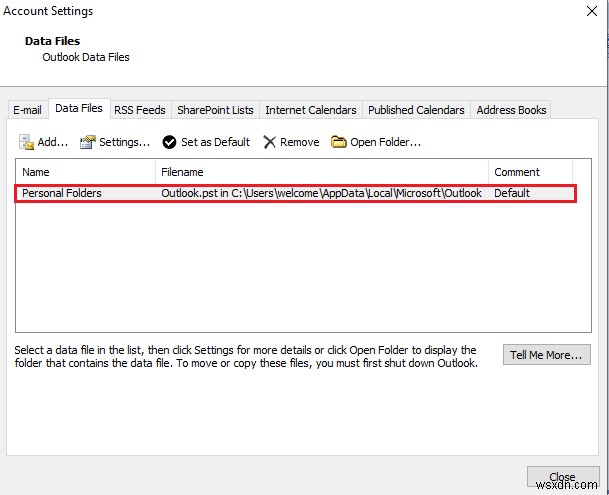Click the Default comment cell
The width and height of the screenshot is (609, 495).
point(512,193)
